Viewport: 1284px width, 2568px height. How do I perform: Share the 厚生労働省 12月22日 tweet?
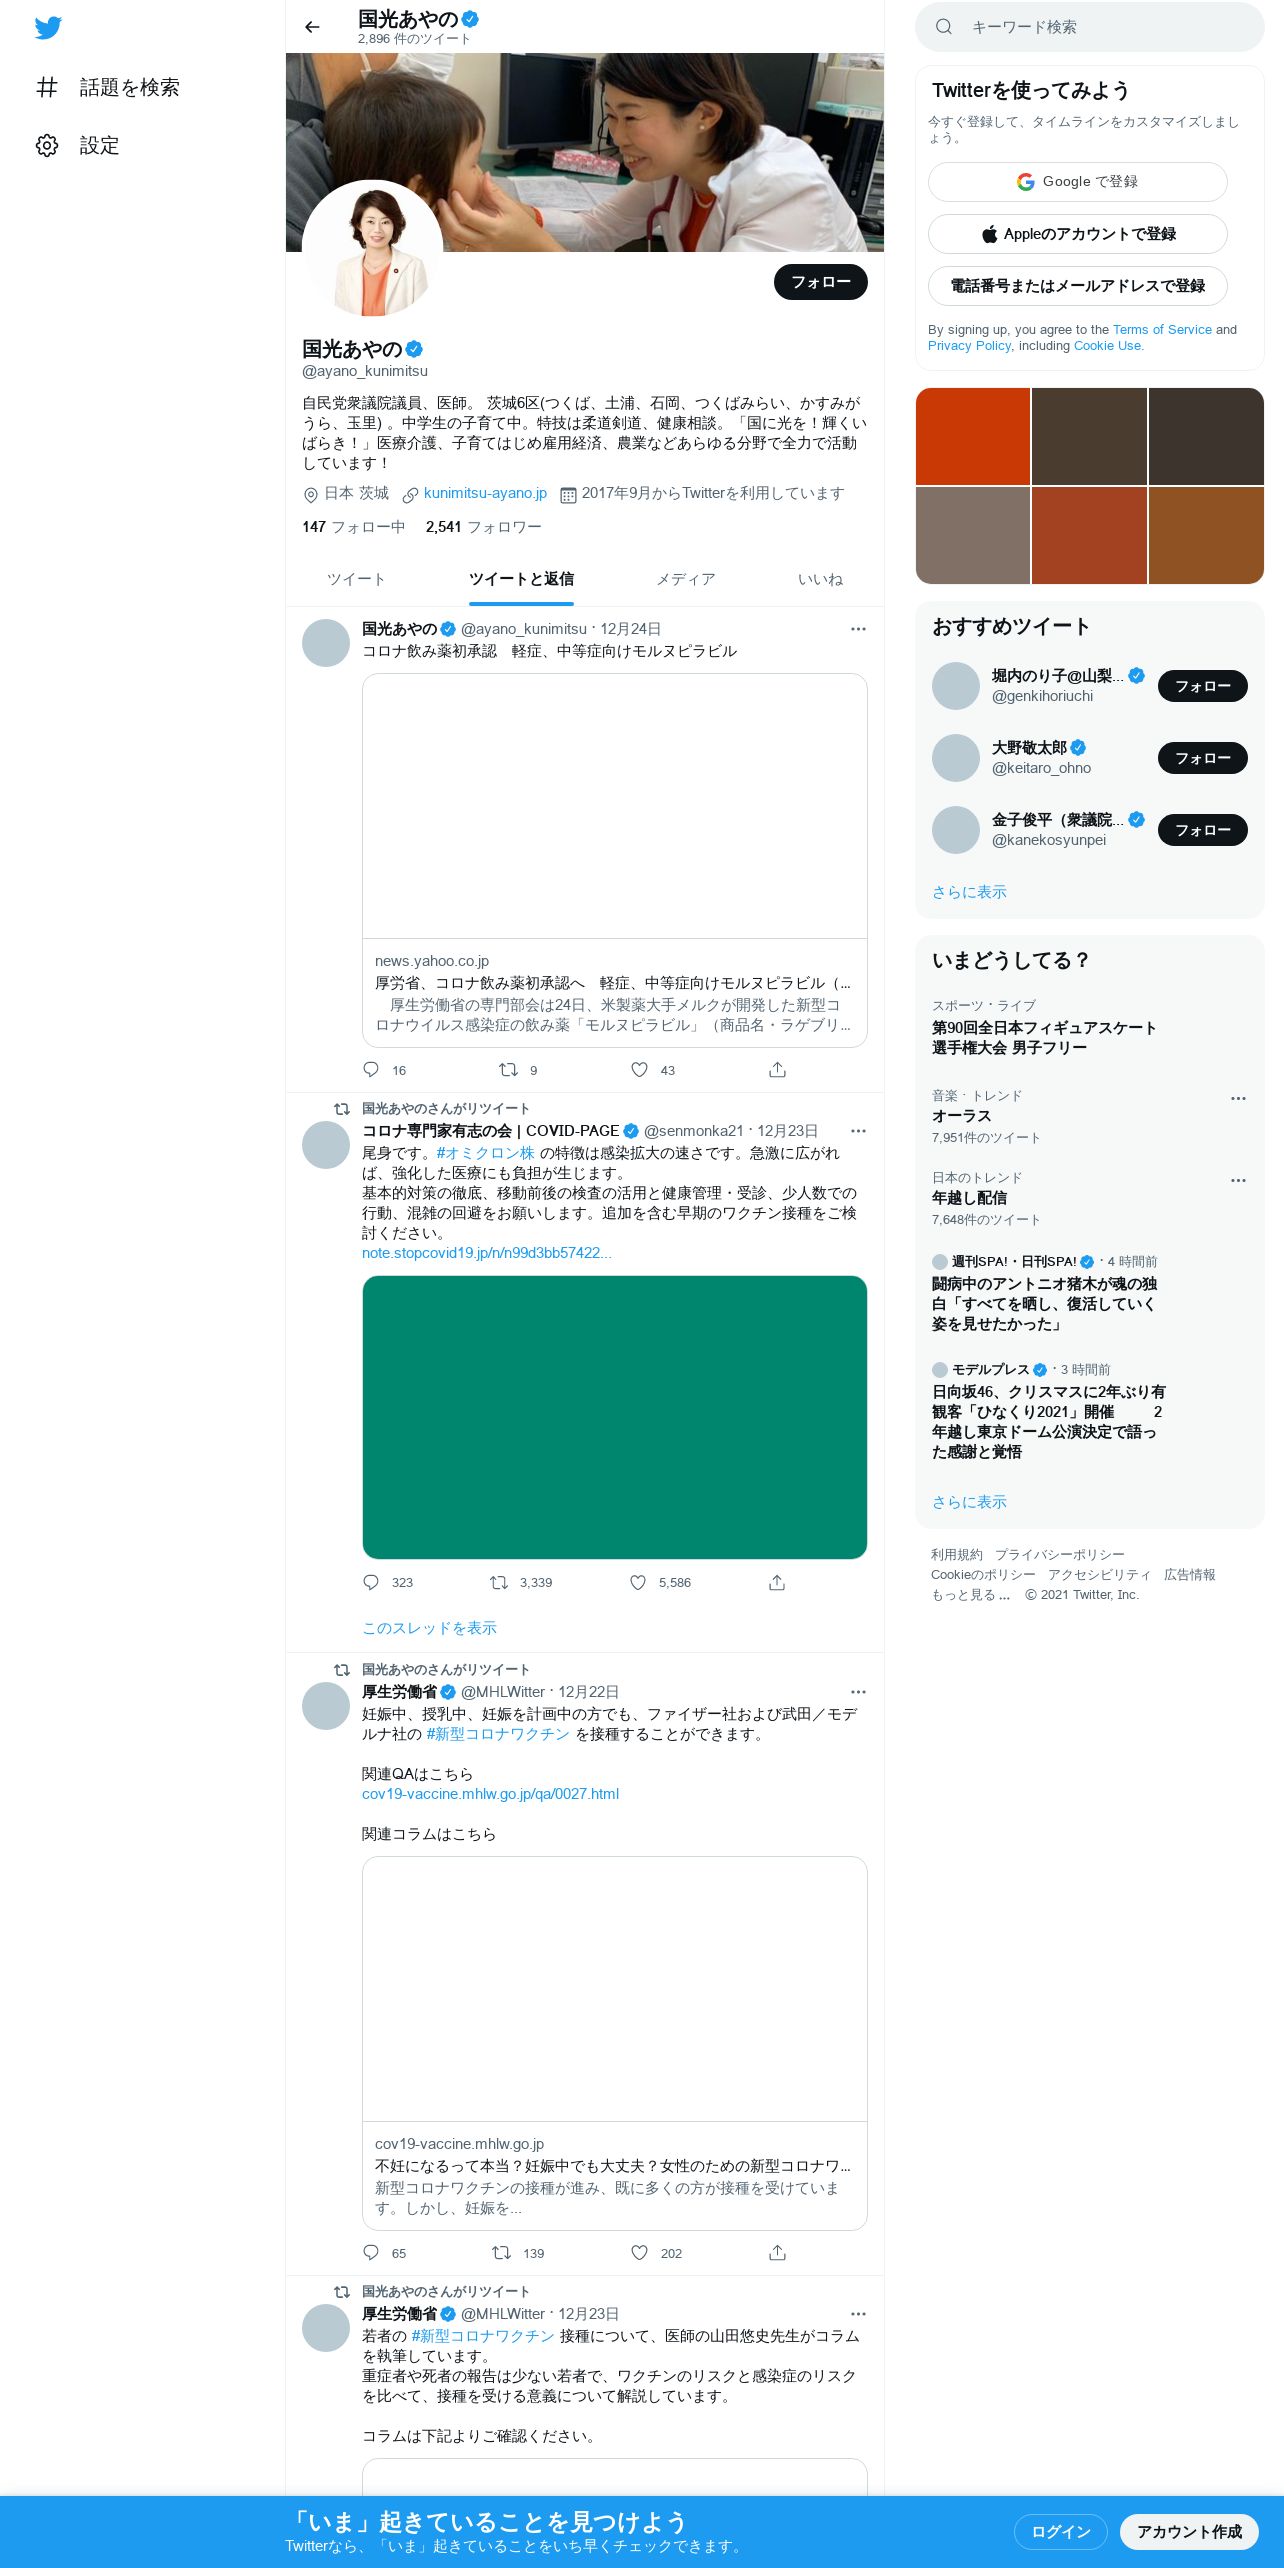pos(777,2253)
